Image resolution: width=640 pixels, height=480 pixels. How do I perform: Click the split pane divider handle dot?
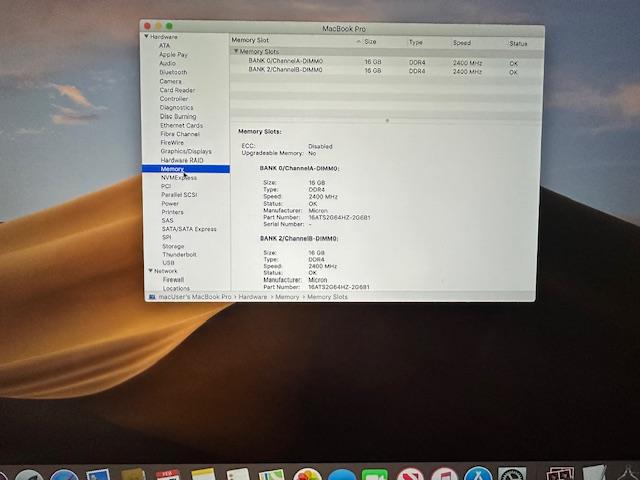tap(387, 120)
